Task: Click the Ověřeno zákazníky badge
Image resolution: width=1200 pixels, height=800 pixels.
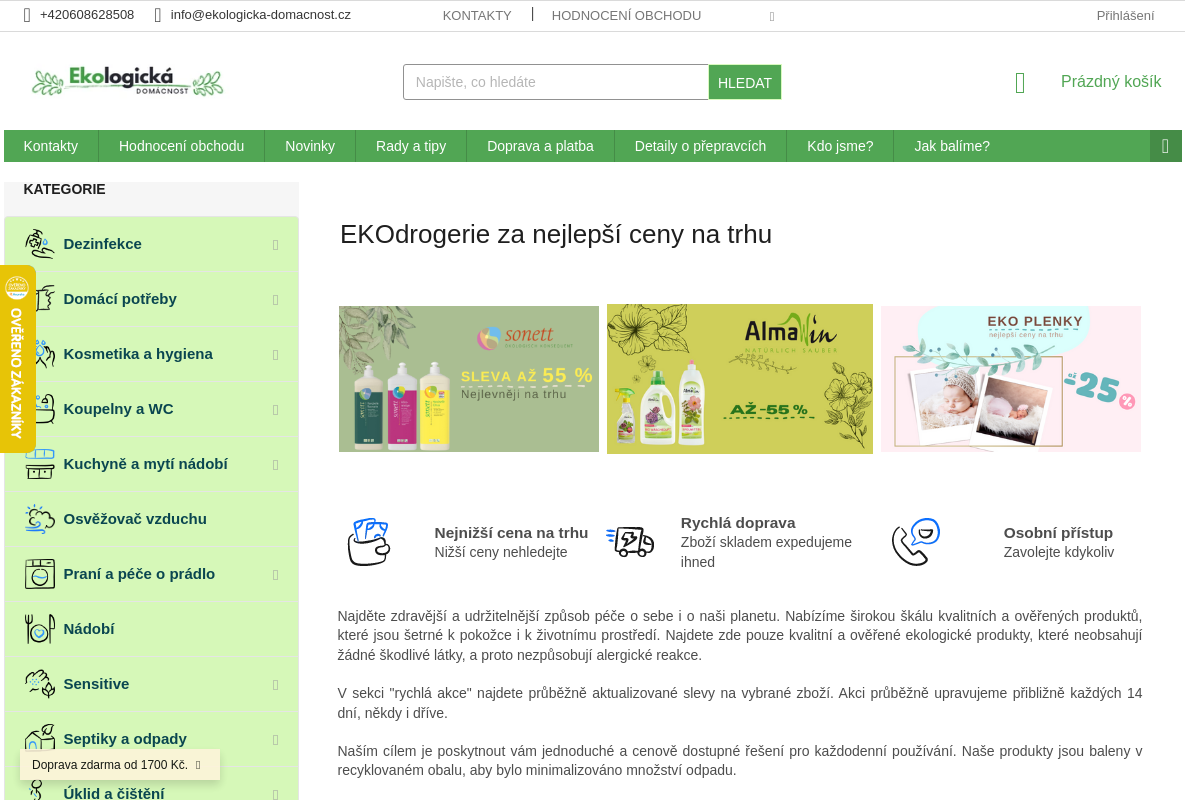Action: (x=17, y=359)
